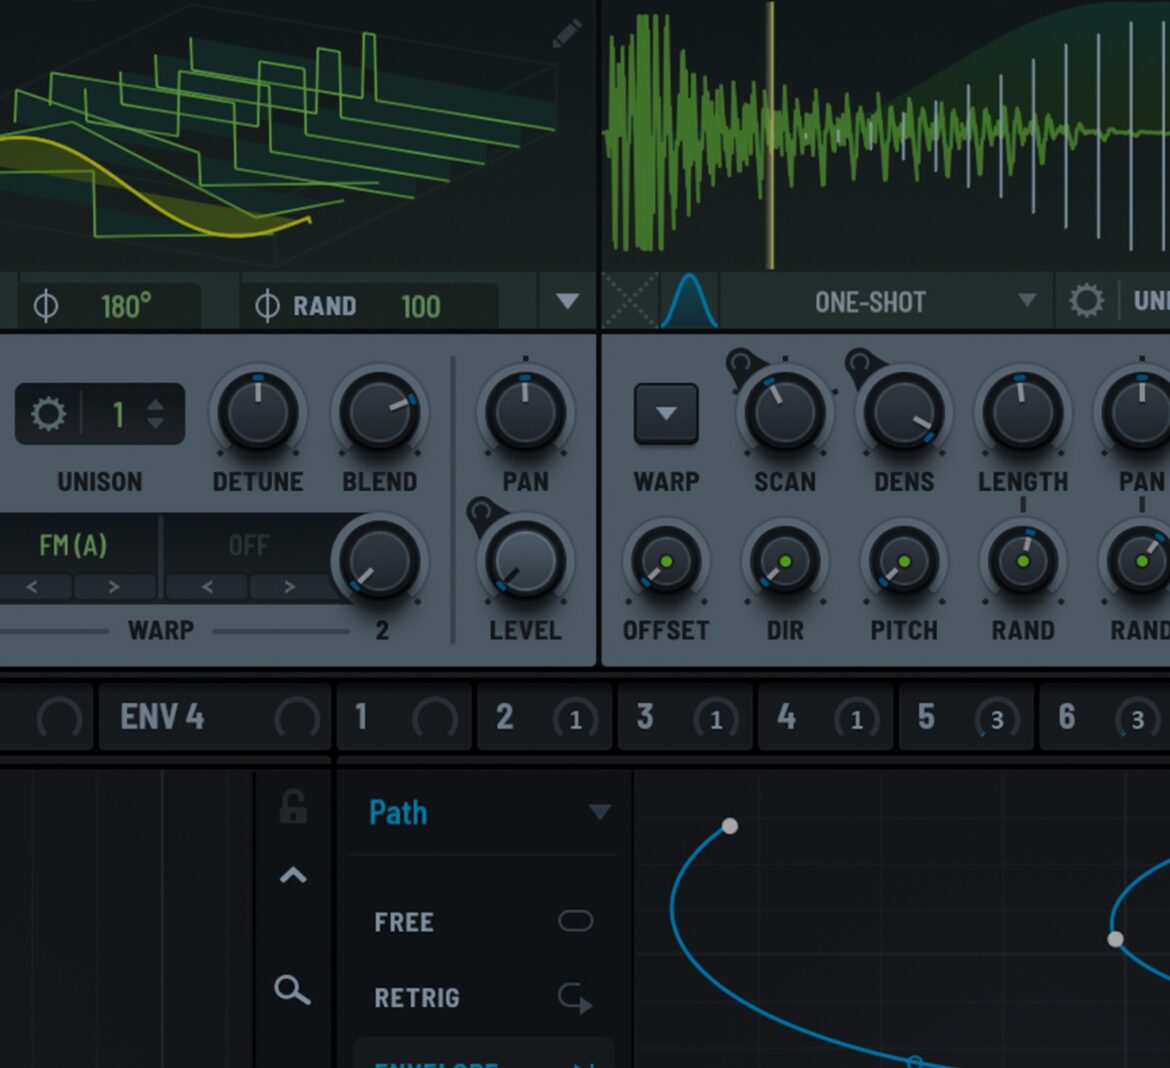The width and height of the screenshot is (1170, 1068).
Task: Click the crossed-out X icon beside window shape
Action: 630,301
